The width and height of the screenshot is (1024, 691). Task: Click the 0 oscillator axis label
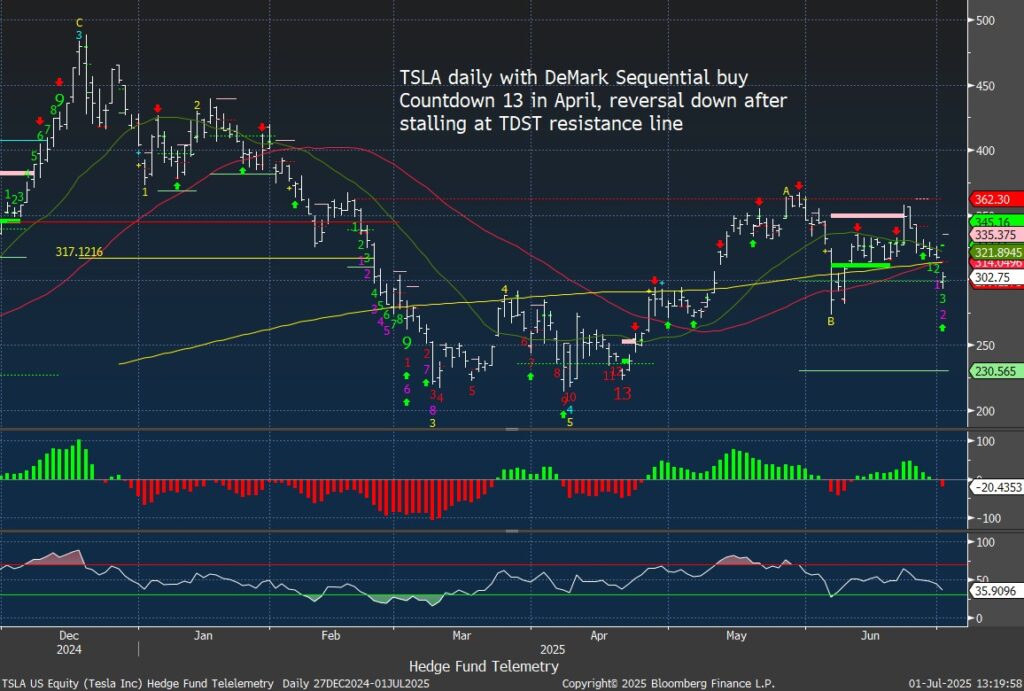tap(979, 618)
